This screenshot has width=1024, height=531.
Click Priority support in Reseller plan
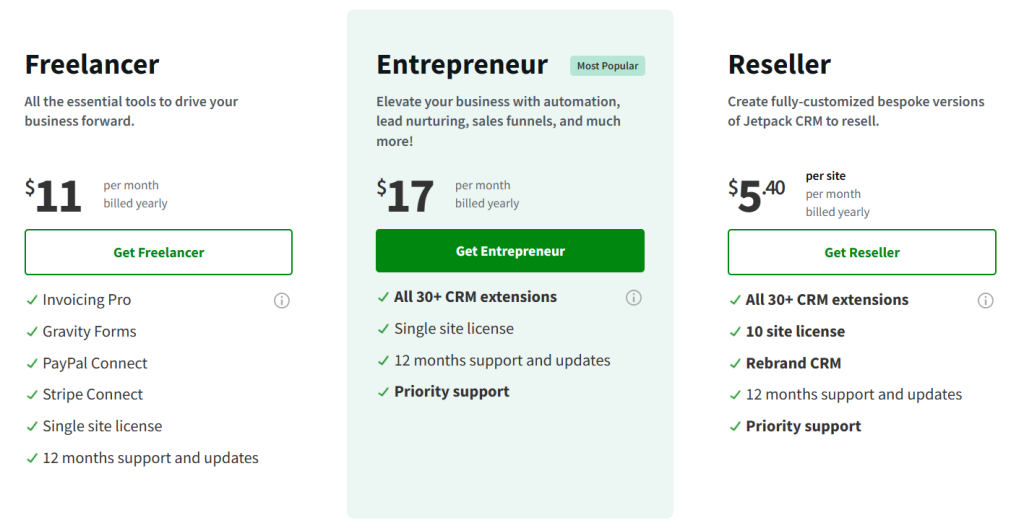pyautogui.click(x=803, y=426)
